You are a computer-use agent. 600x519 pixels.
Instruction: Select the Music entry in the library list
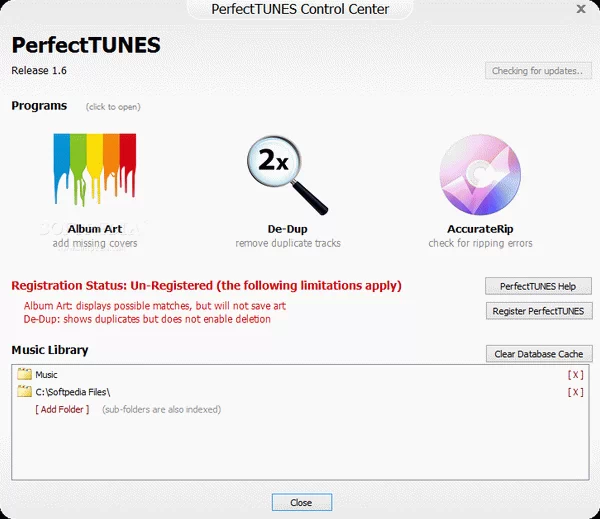[x=46, y=374]
